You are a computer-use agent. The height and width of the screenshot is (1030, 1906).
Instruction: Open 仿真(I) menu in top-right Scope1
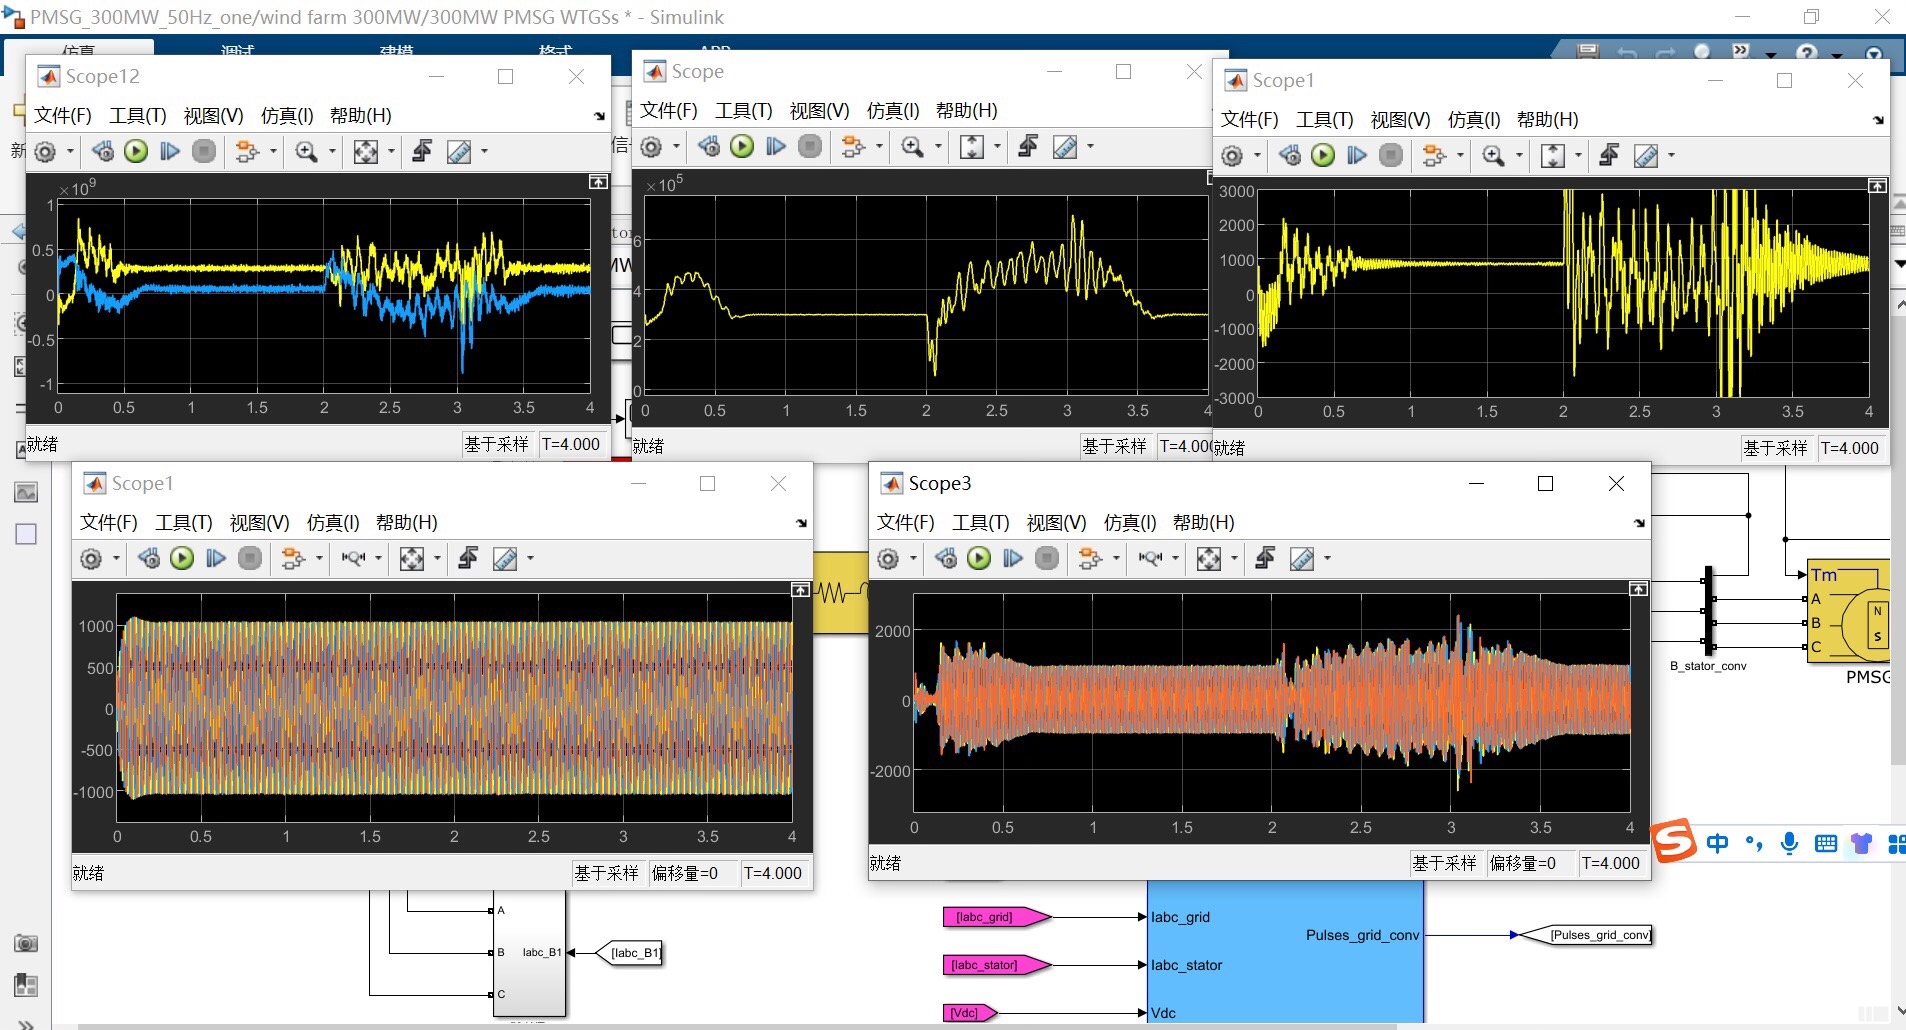click(x=1474, y=119)
